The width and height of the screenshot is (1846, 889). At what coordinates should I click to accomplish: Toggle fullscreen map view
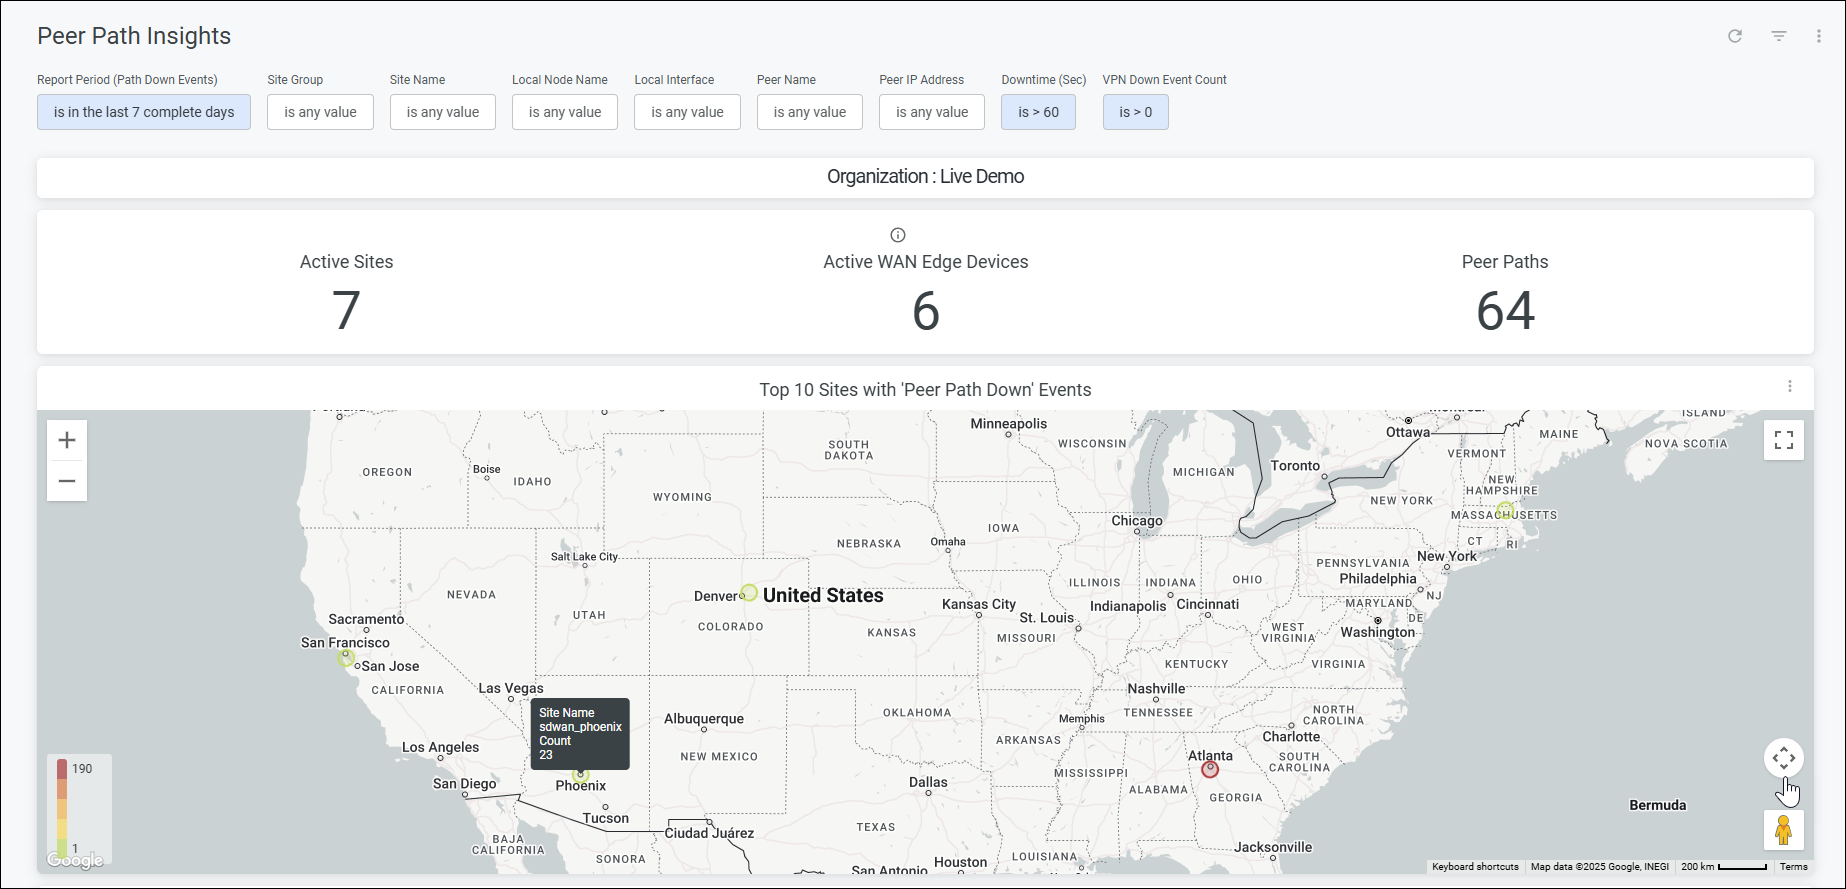point(1783,440)
